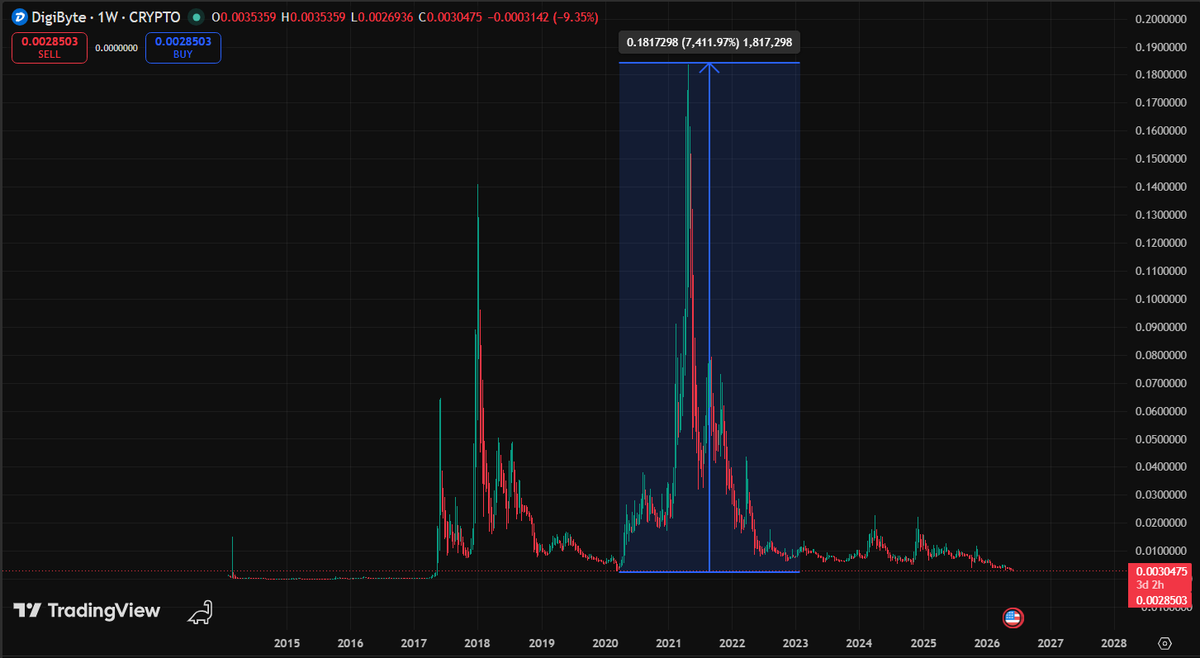This screenshot has width=1200, height=658.
Task: Click the 0.2000000 price scale label
Action: point(1163,19)
